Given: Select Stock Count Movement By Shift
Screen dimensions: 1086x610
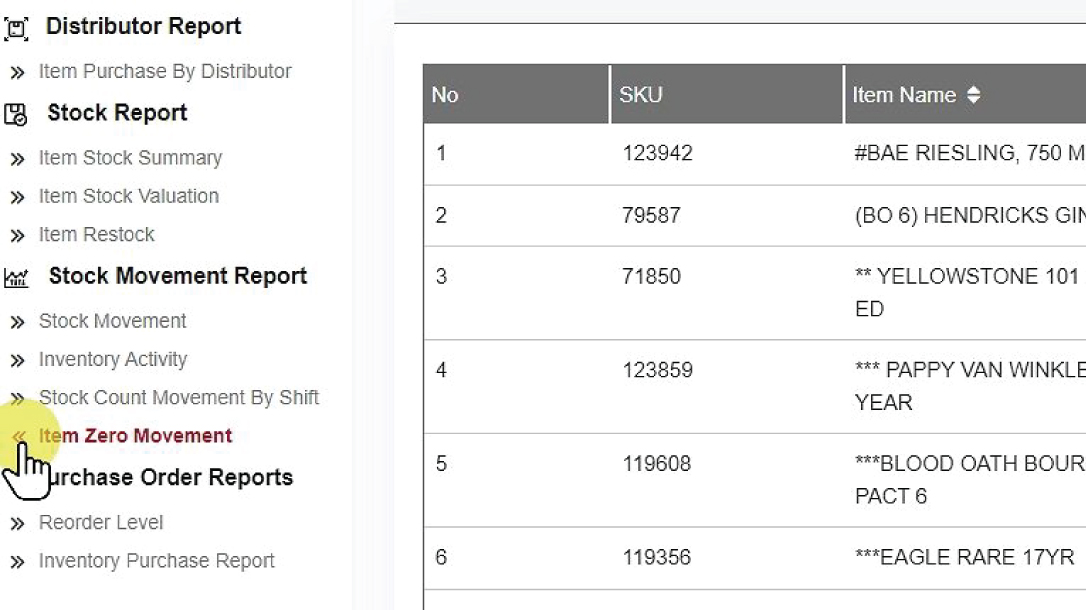Looking at the screenshot, I should coord(178,398).
